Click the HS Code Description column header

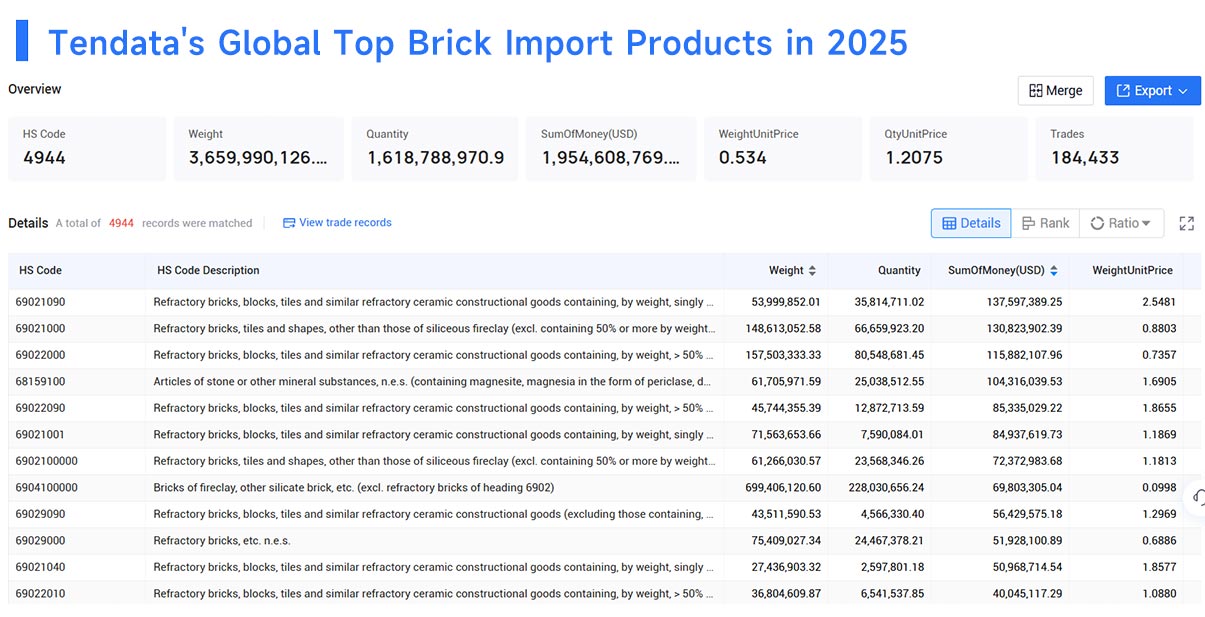click(x=208, y=270)
